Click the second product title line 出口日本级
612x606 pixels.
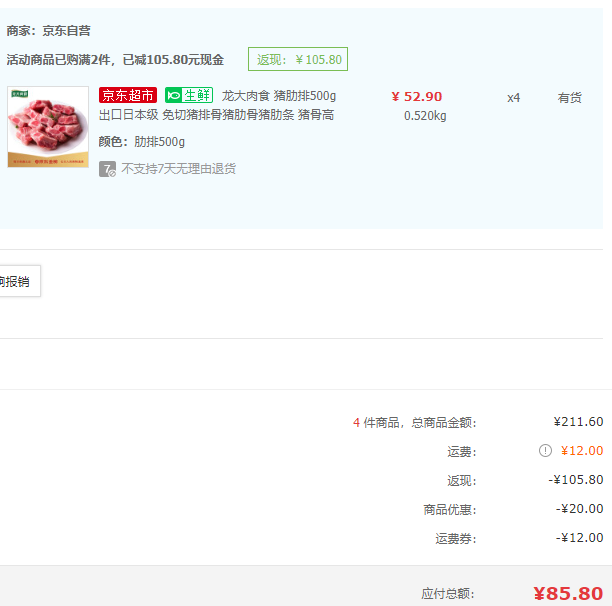click(217, 115)
